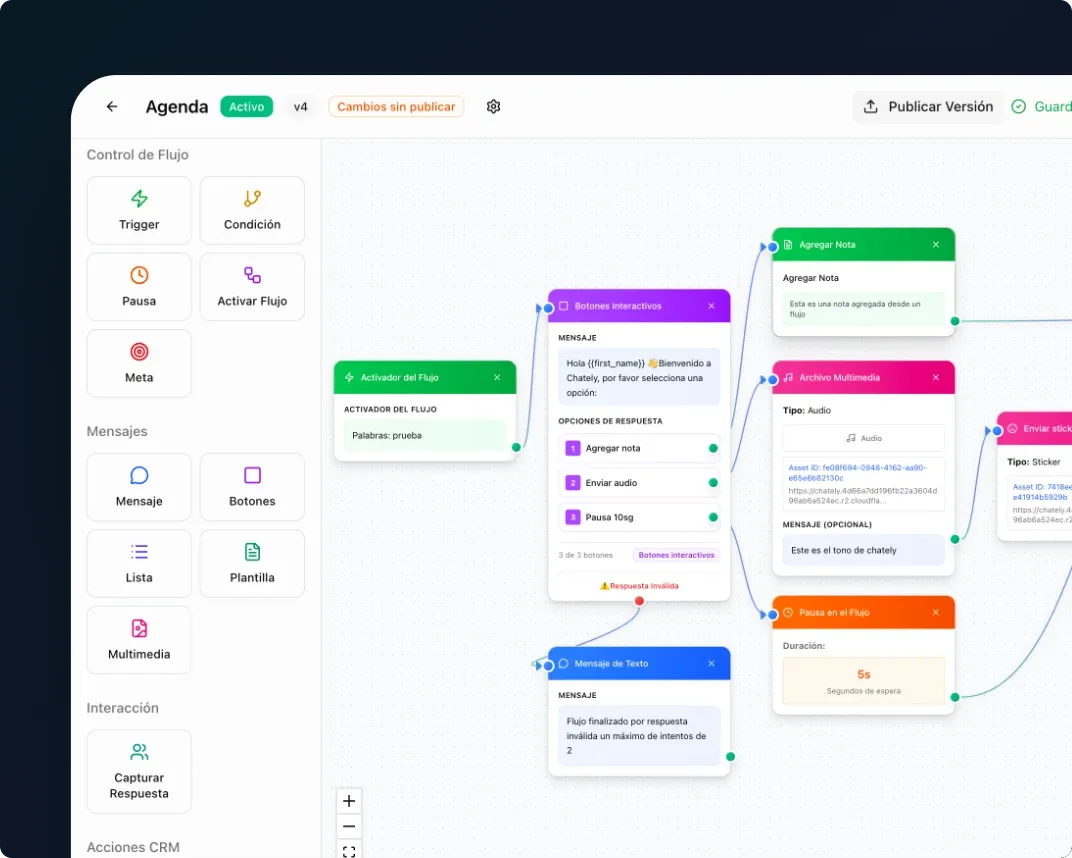Click the Interacción section heading
The width and height of the screenshot is (1072, 858).
(122, 708)
